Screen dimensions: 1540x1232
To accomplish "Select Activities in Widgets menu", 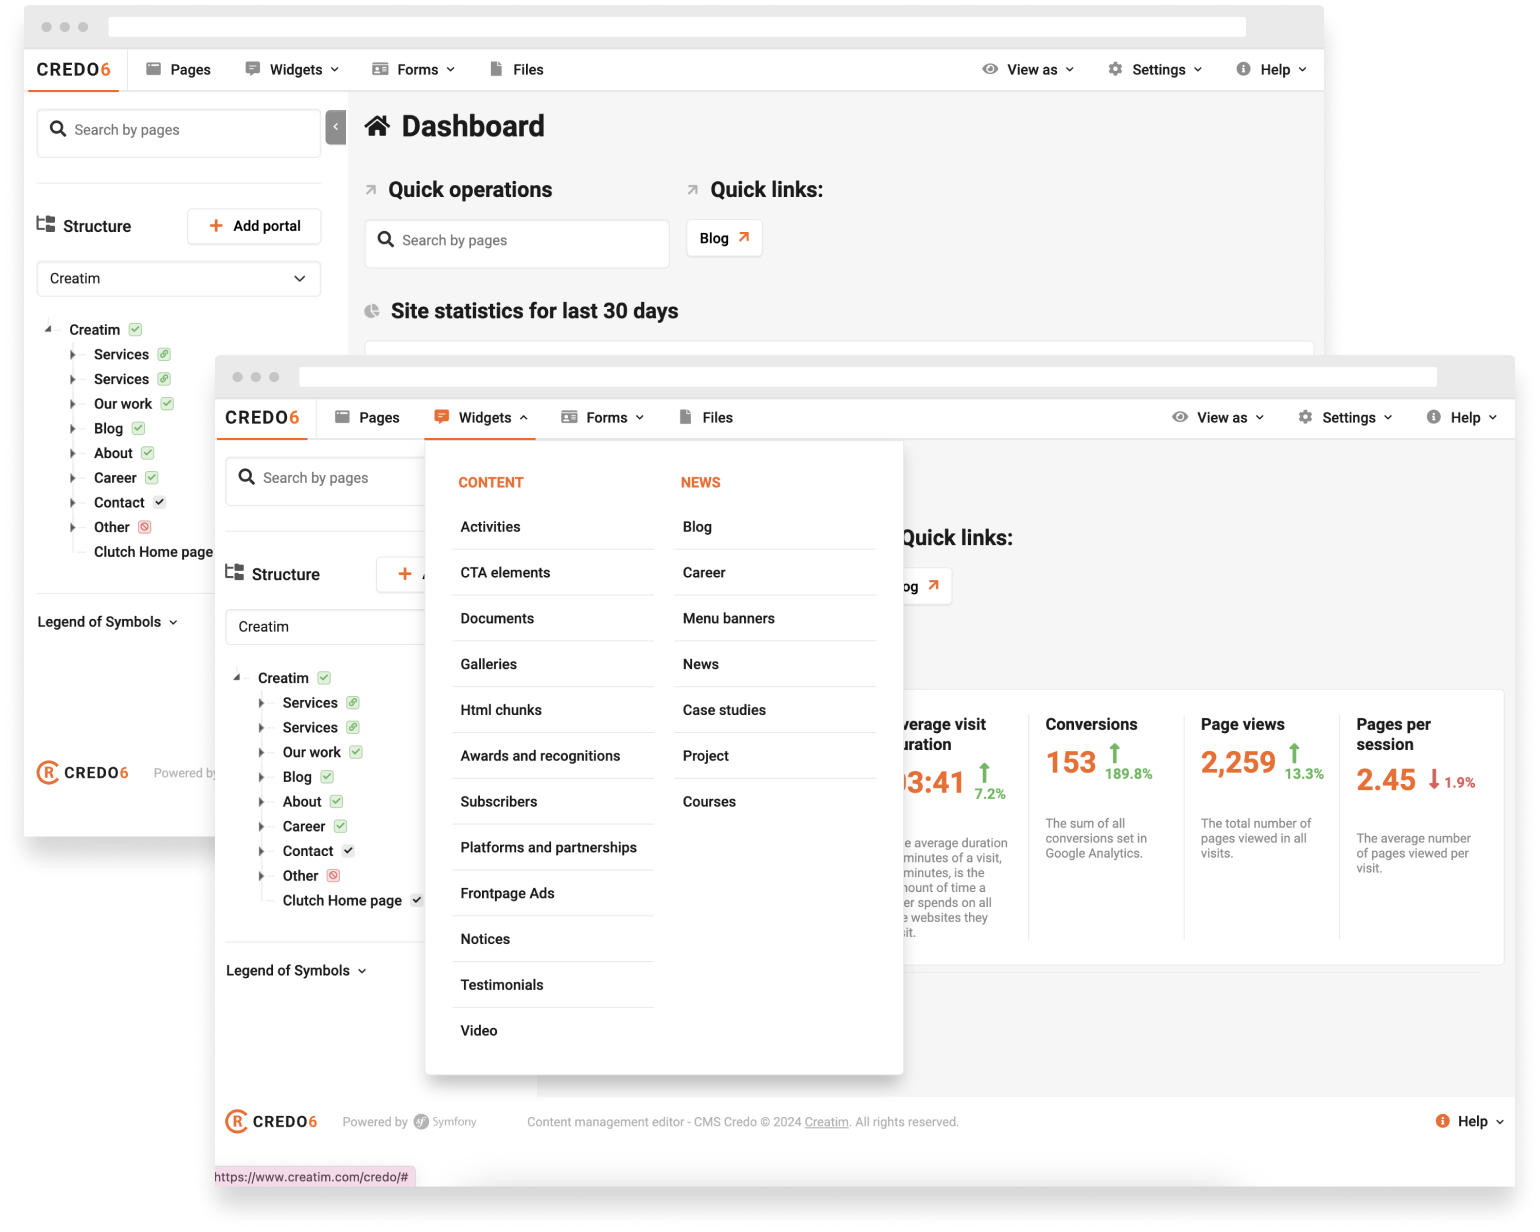I will [553, 527].
